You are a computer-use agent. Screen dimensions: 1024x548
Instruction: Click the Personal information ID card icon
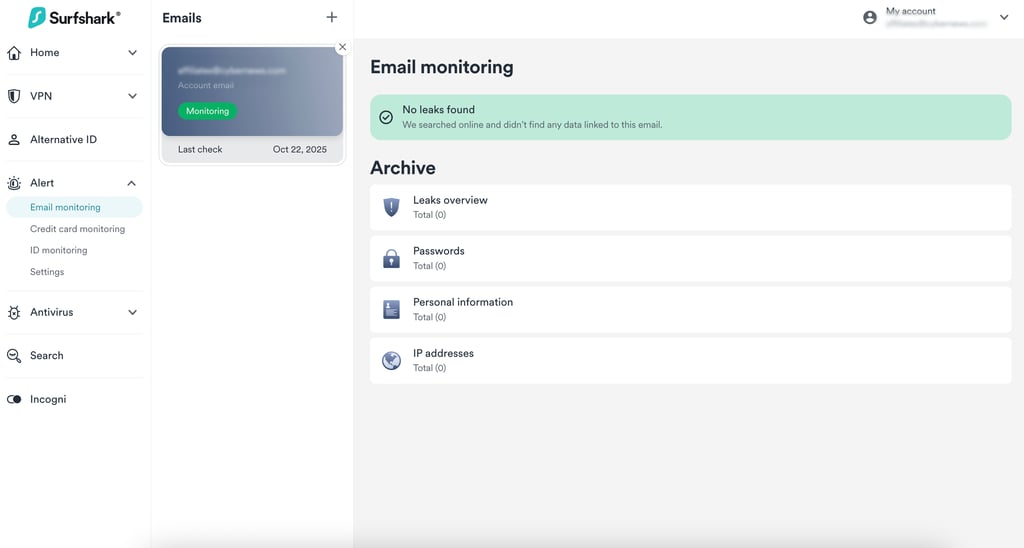(x=391, y=310)
